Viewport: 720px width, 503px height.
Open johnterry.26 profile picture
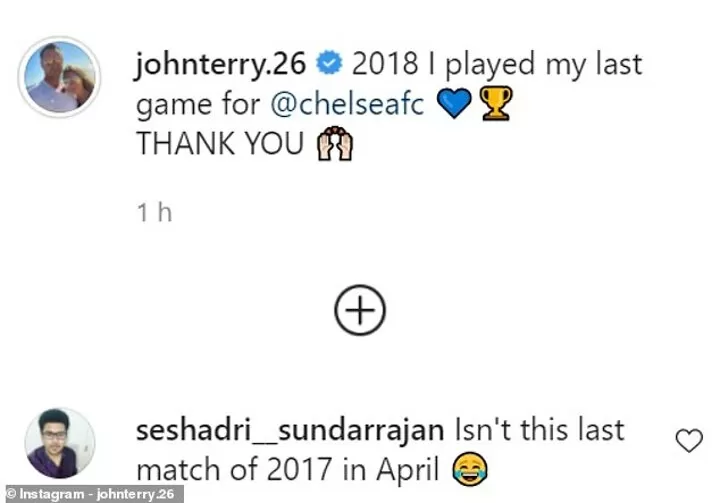point(59,77)
